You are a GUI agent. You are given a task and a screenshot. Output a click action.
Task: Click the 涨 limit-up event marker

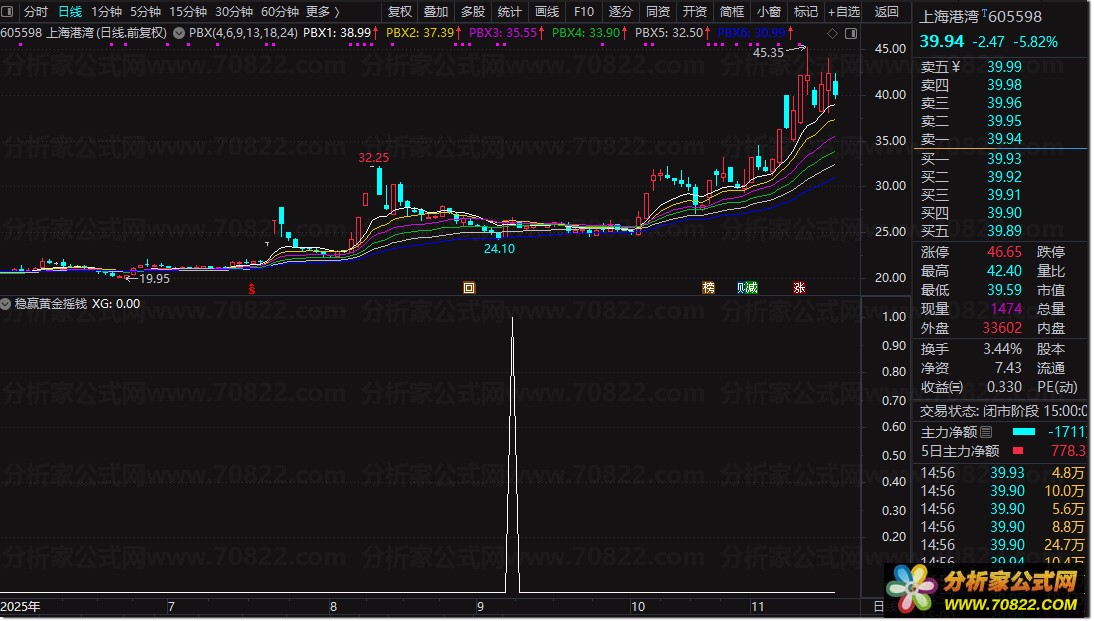(x=800, y=287)
